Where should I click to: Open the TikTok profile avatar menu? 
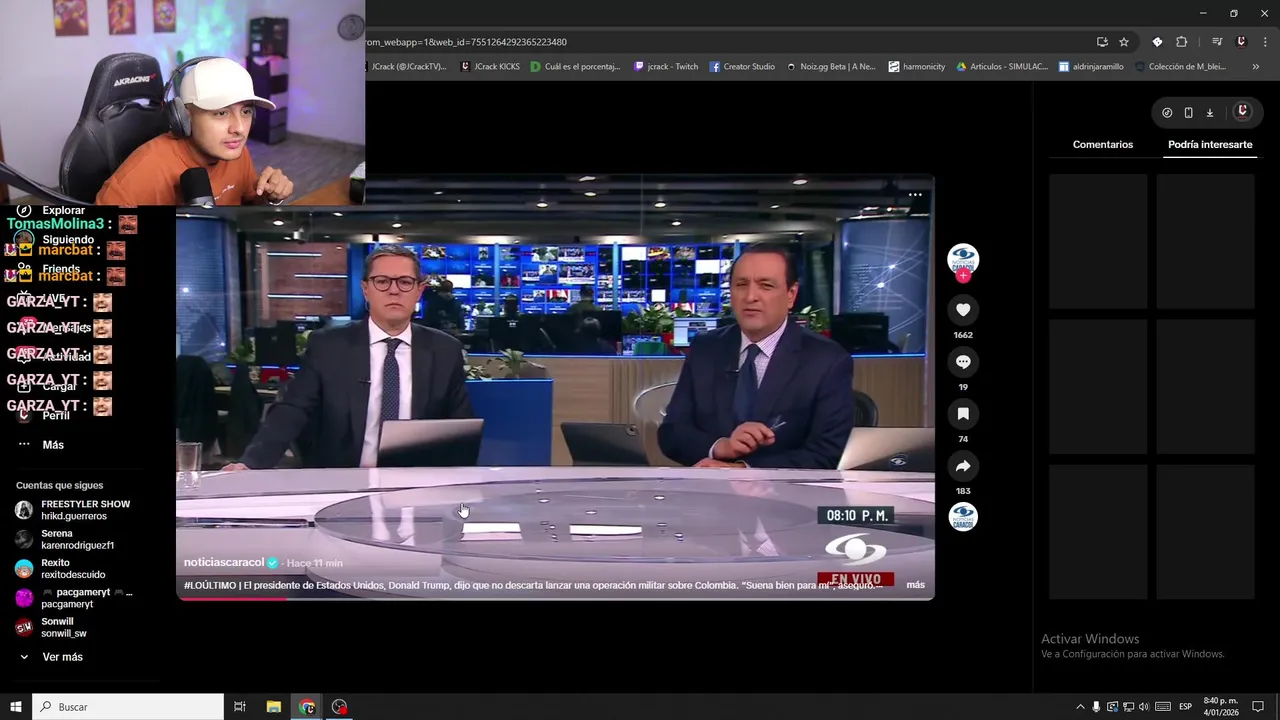pos(1242,112)
